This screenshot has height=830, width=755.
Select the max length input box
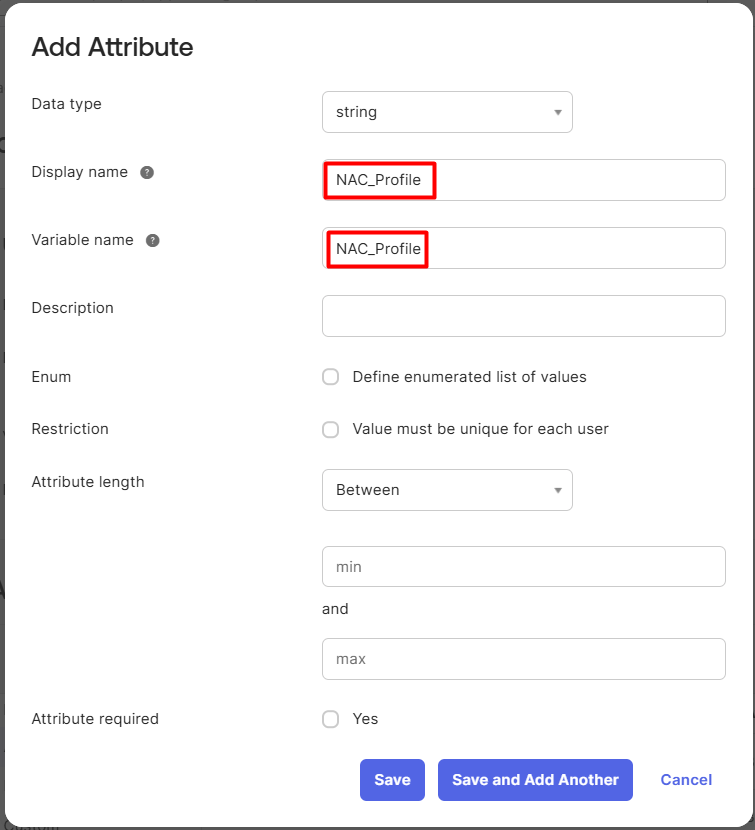(524, 659)
